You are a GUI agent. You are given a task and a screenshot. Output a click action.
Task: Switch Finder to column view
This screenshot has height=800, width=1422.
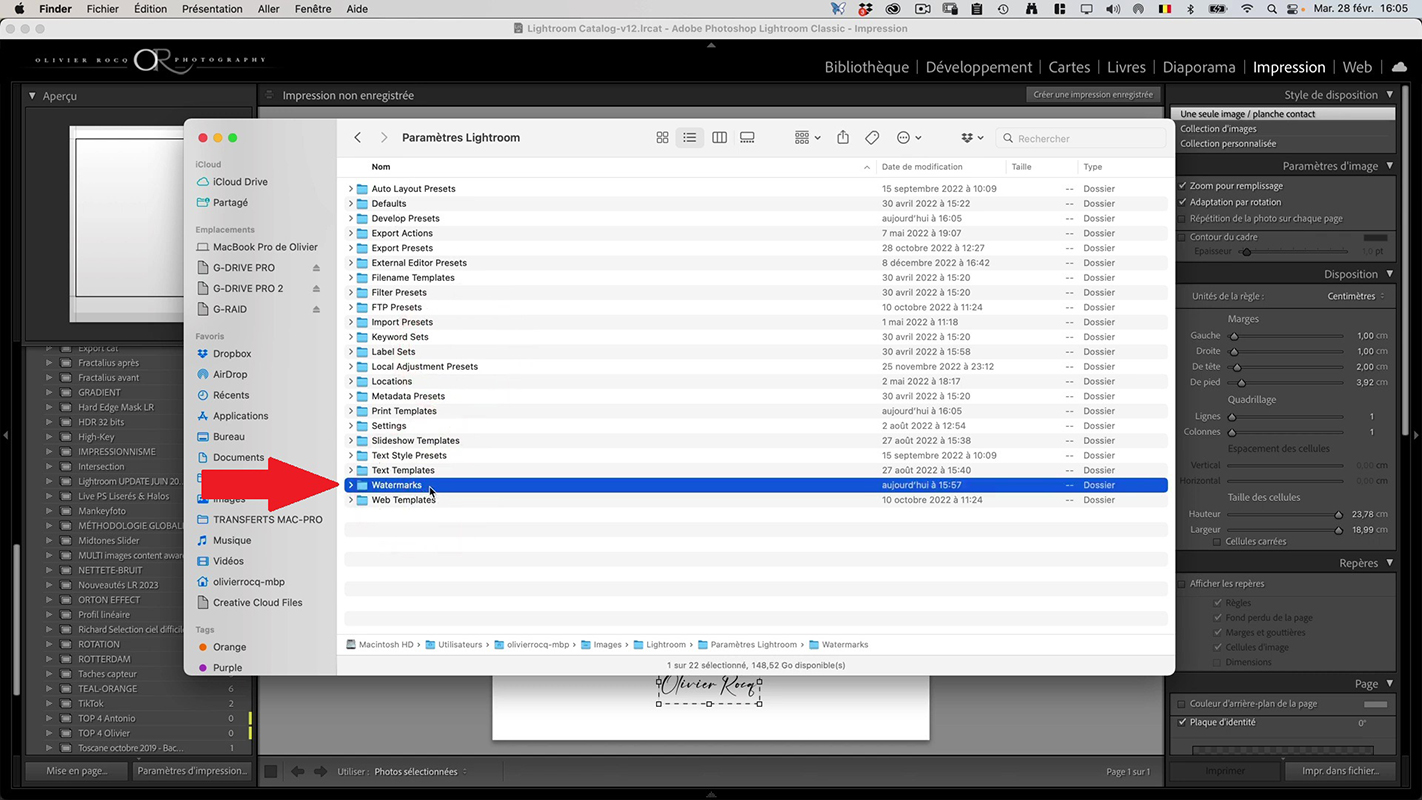click(719, 138)
